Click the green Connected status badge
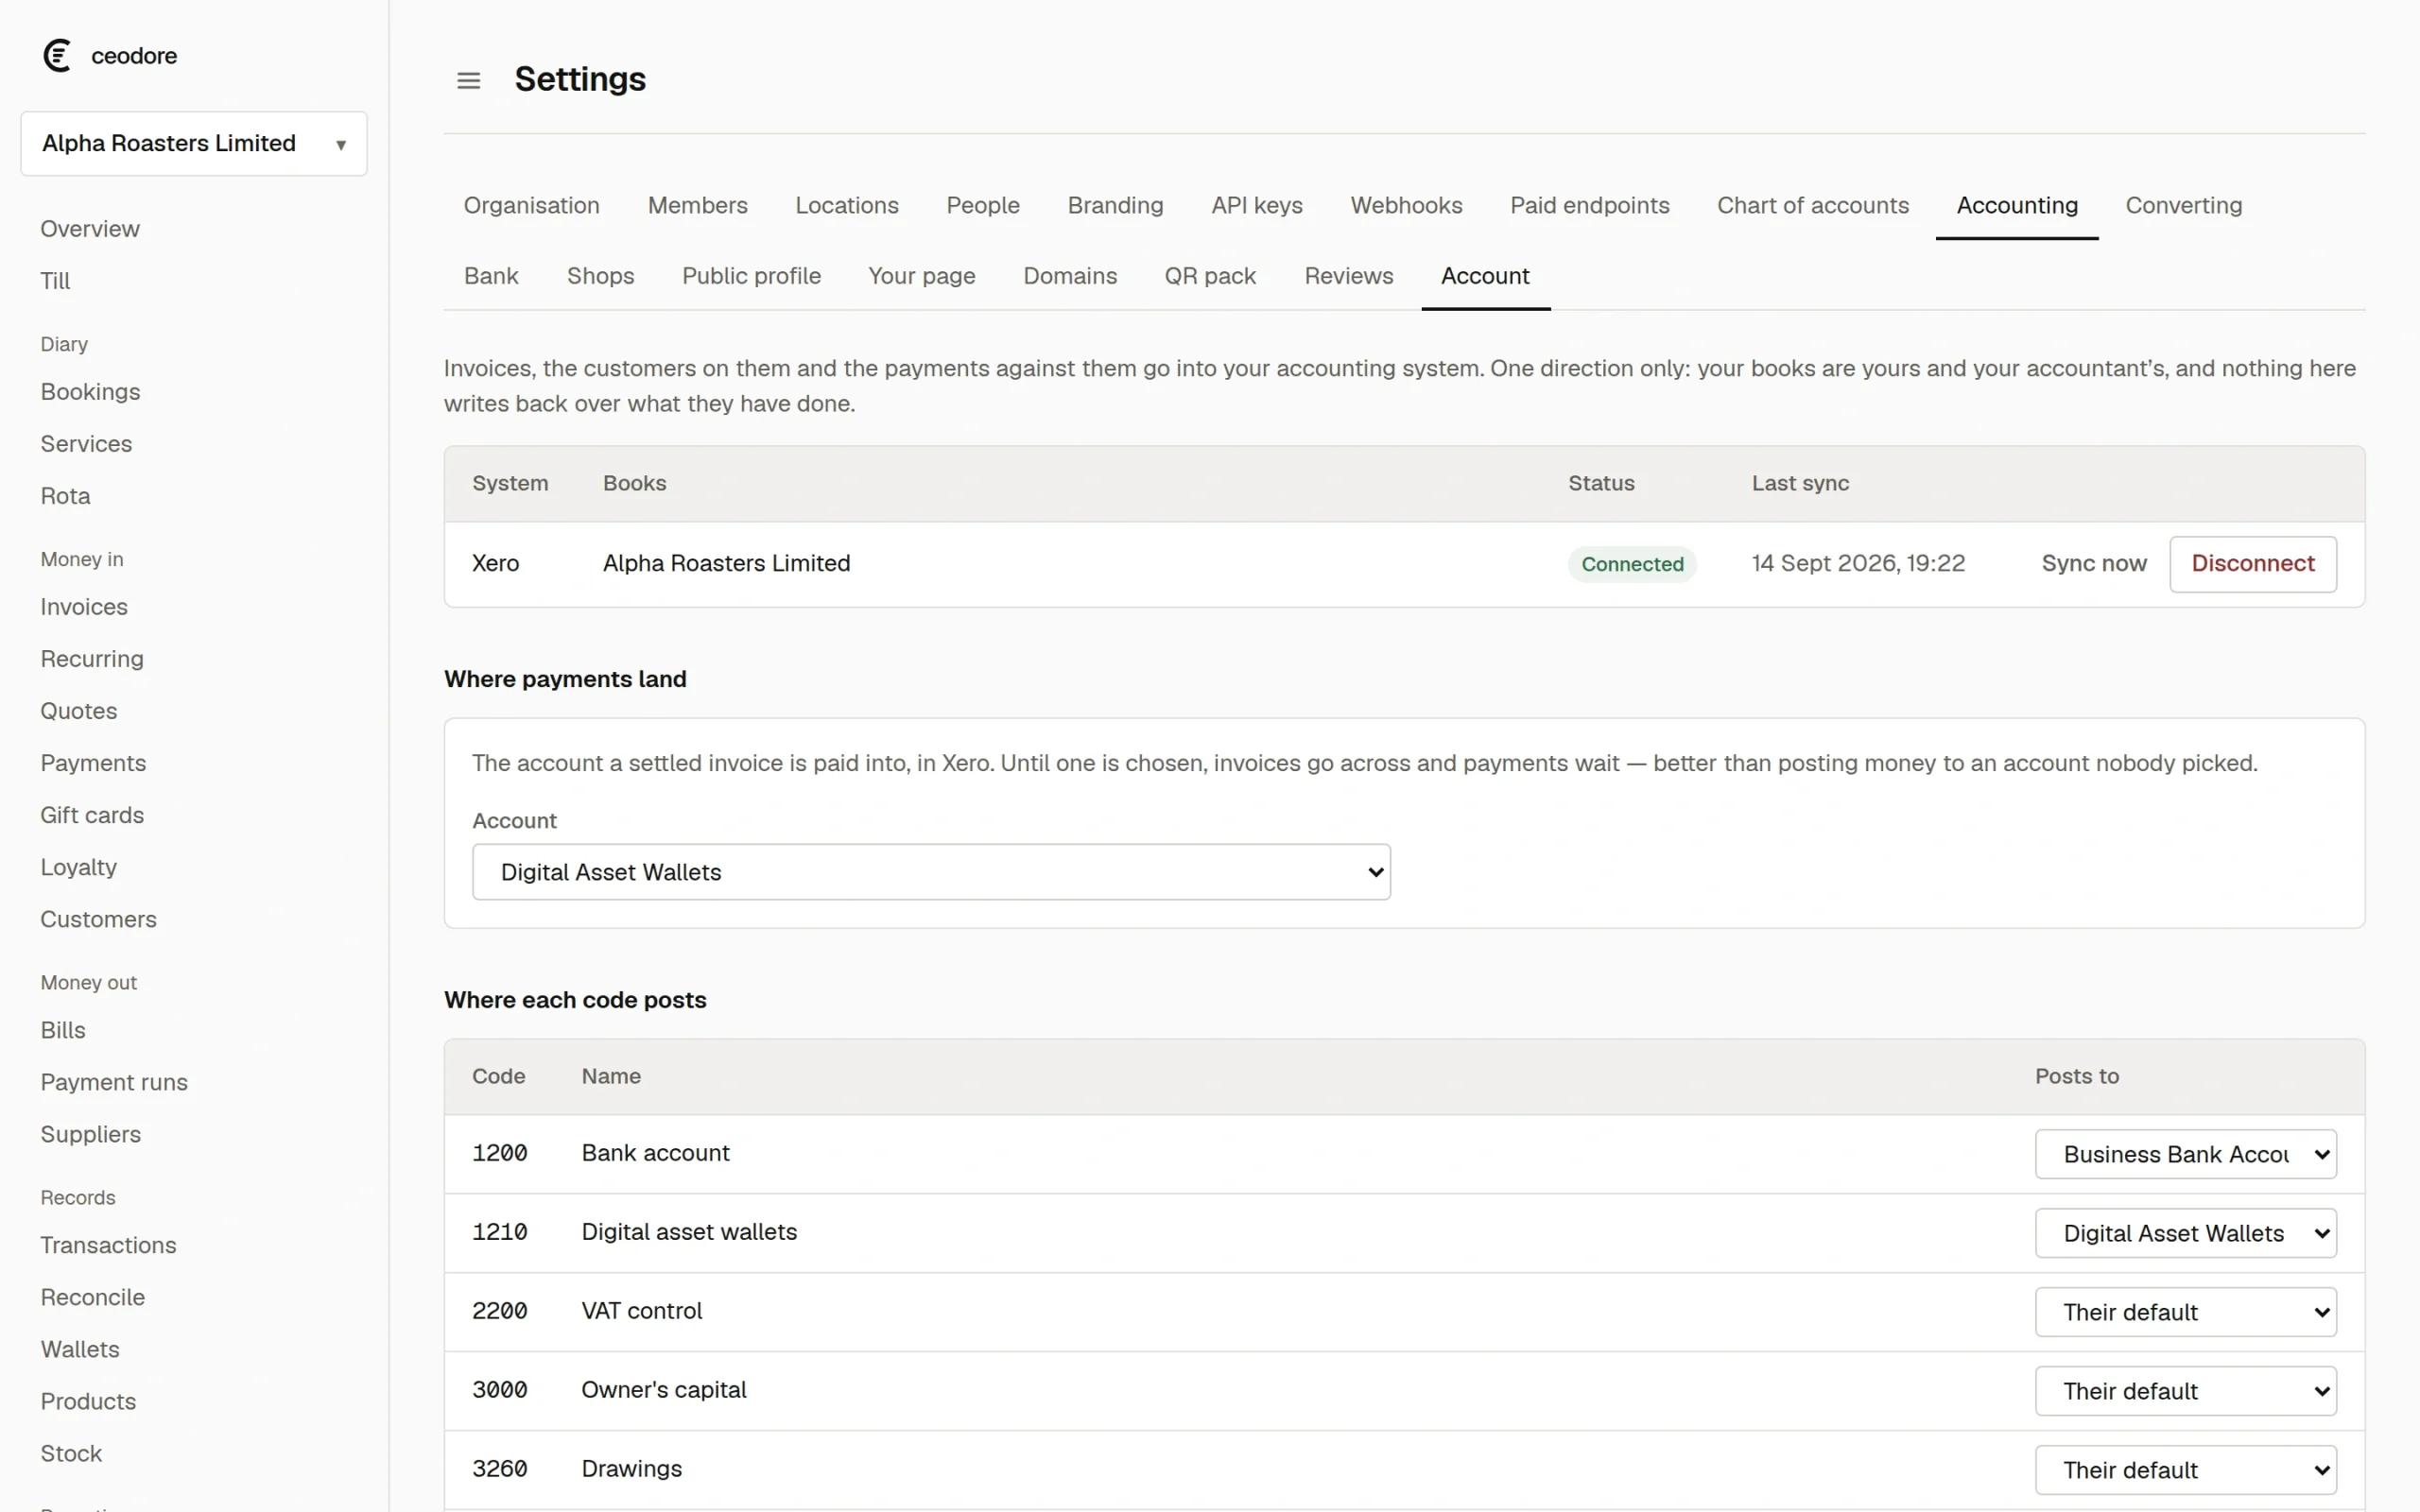 (x=1632, y=564)
